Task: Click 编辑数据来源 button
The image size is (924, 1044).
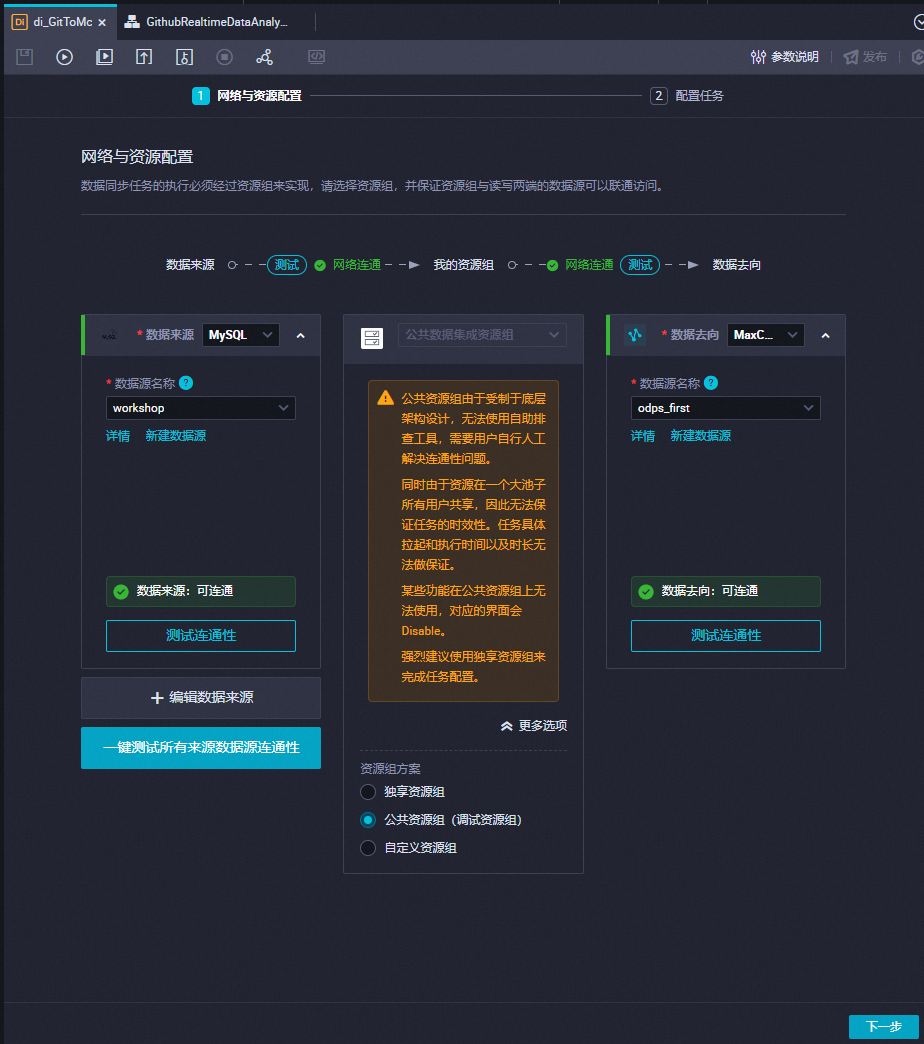Action: click(200, 698)
